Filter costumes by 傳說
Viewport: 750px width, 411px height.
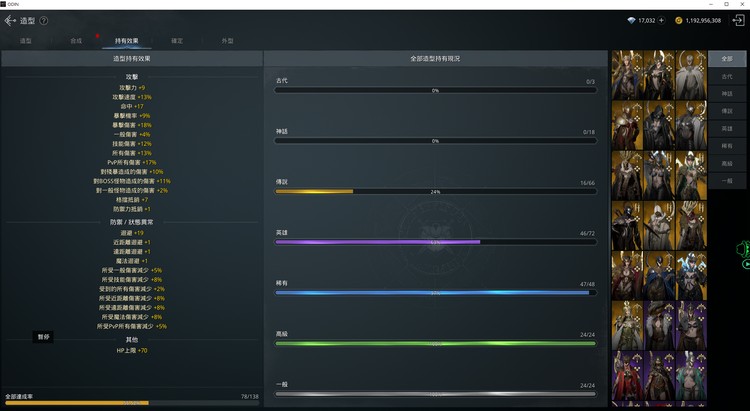point(727,111)
